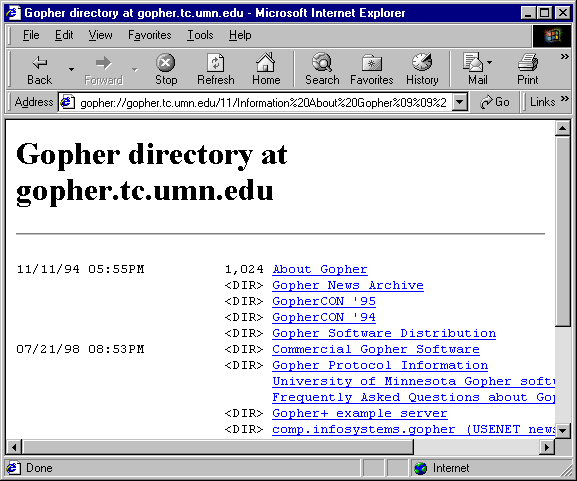Image resolution: width=577 pixels, height=481 pixels.
Task: Click the globe Internet zone icon
Action: coord(420,468)
